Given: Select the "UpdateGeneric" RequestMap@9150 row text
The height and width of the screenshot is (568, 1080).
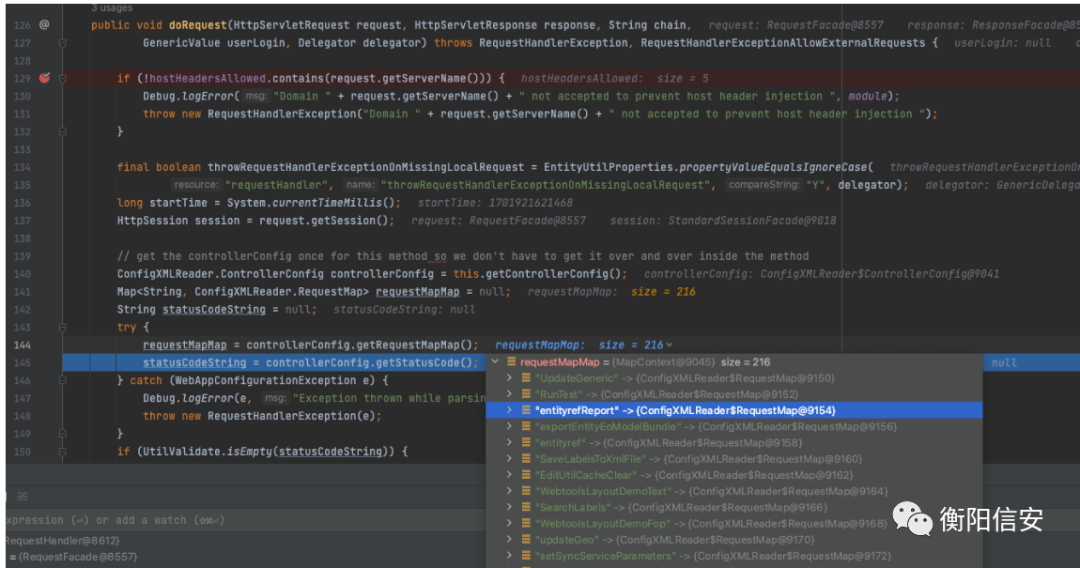Looking at the screenshot, I should 685,378.
